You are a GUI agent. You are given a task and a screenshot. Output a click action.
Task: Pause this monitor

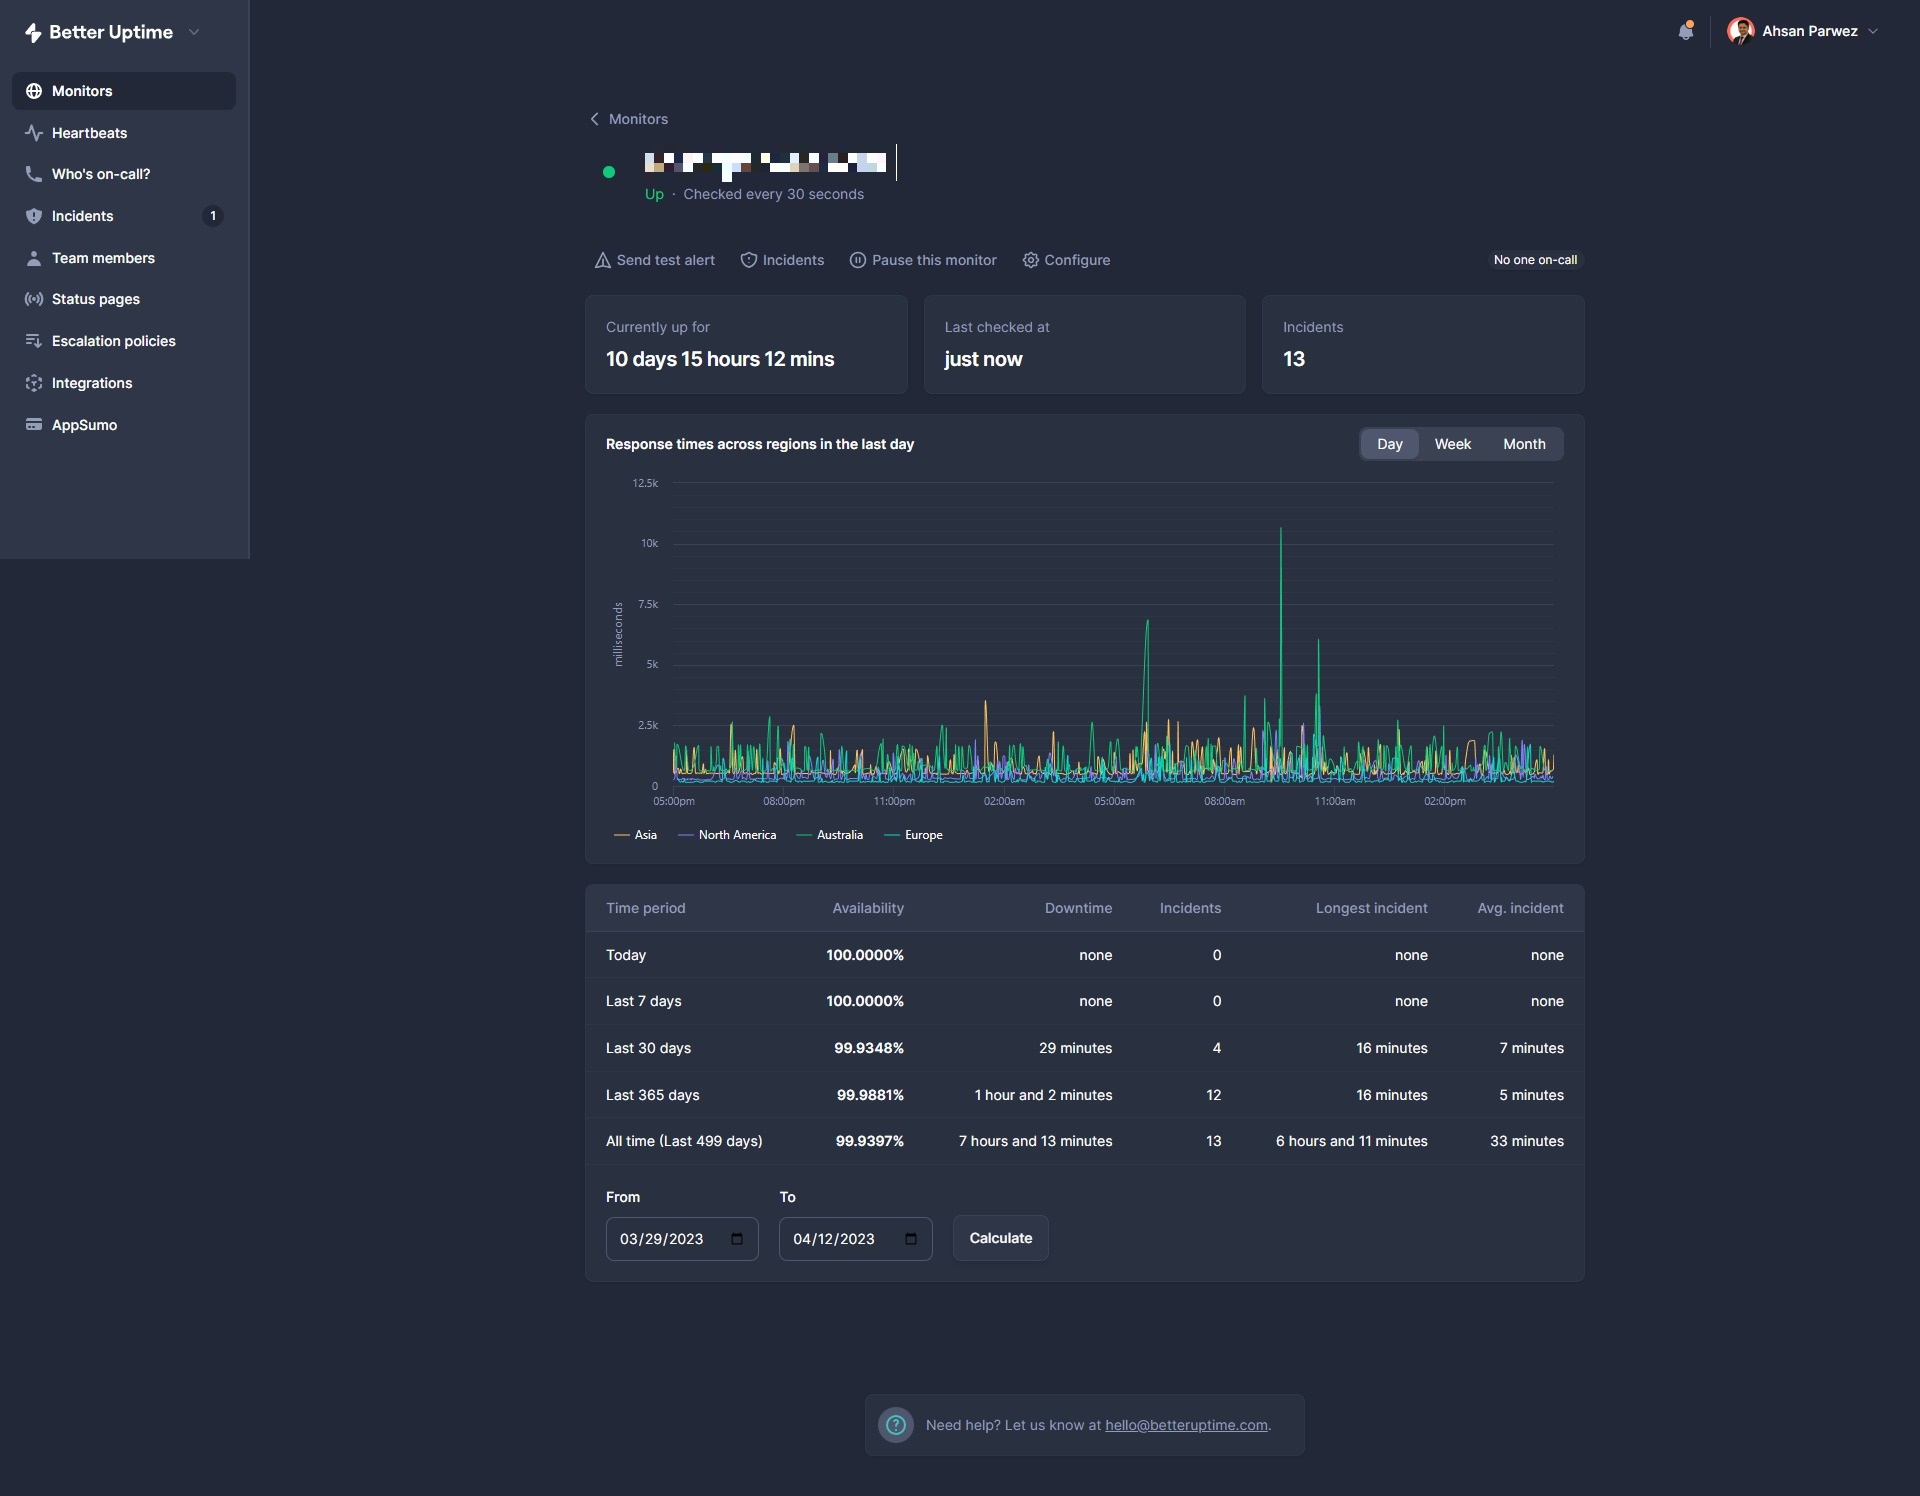tap(922, 260)
